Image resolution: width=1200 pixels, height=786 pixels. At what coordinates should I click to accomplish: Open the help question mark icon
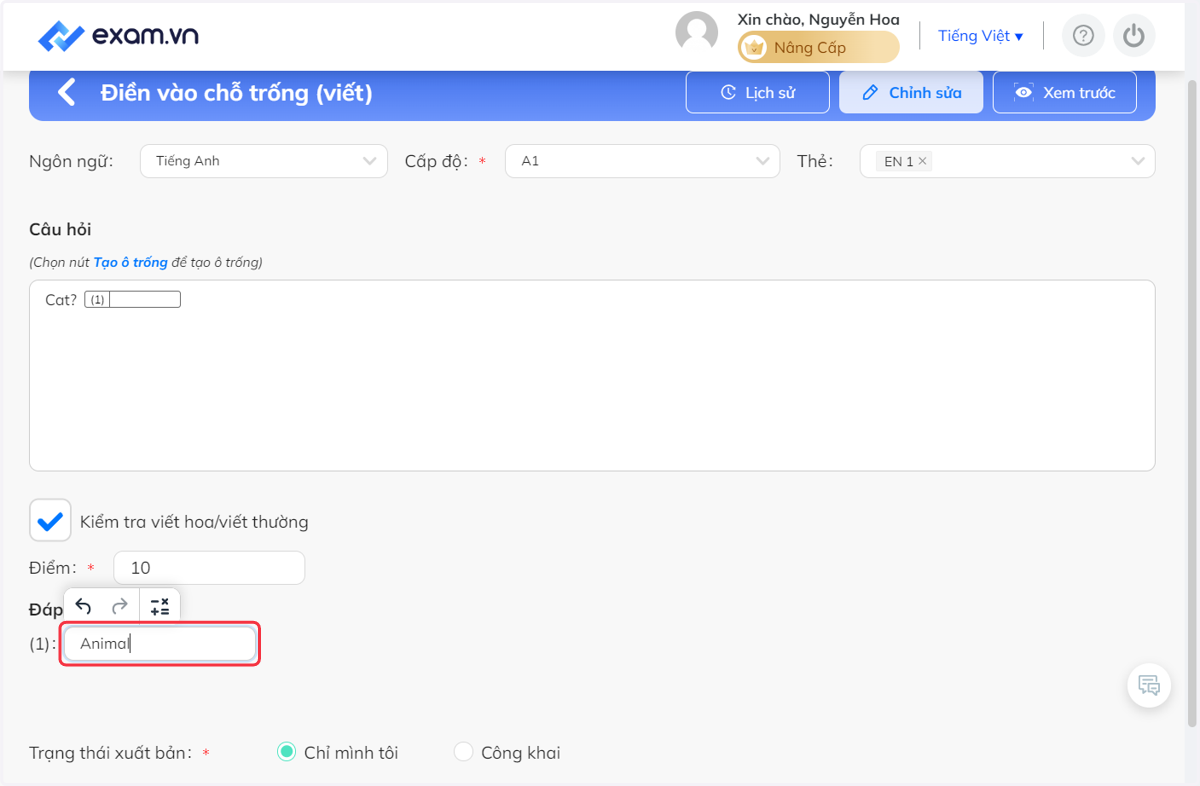coord(1083,36)
